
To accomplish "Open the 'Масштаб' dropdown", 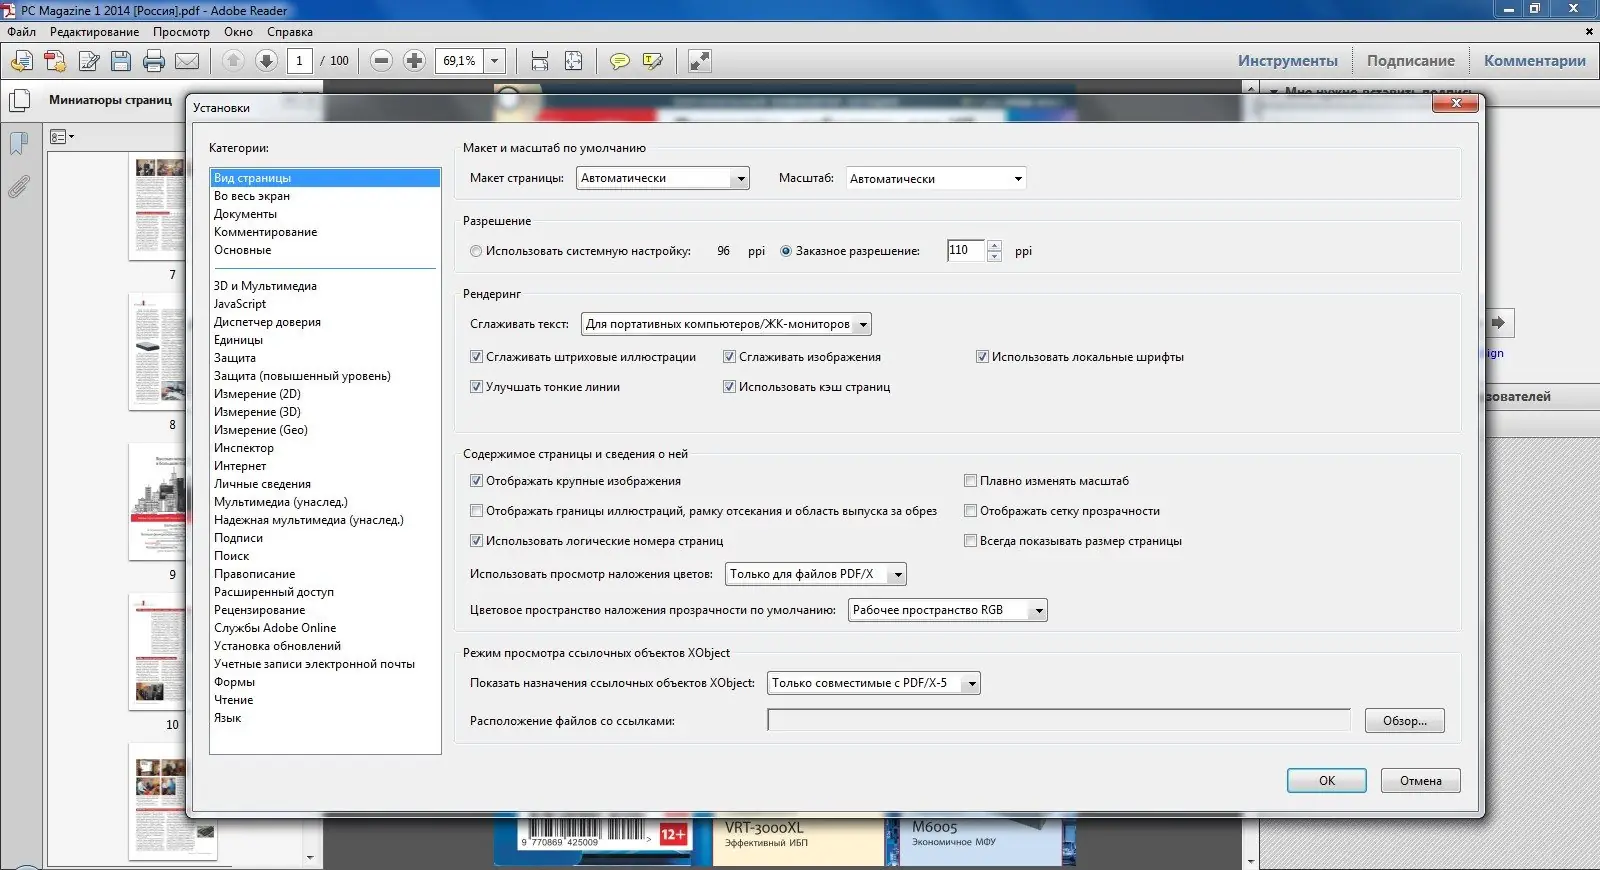I will (936, 178).
